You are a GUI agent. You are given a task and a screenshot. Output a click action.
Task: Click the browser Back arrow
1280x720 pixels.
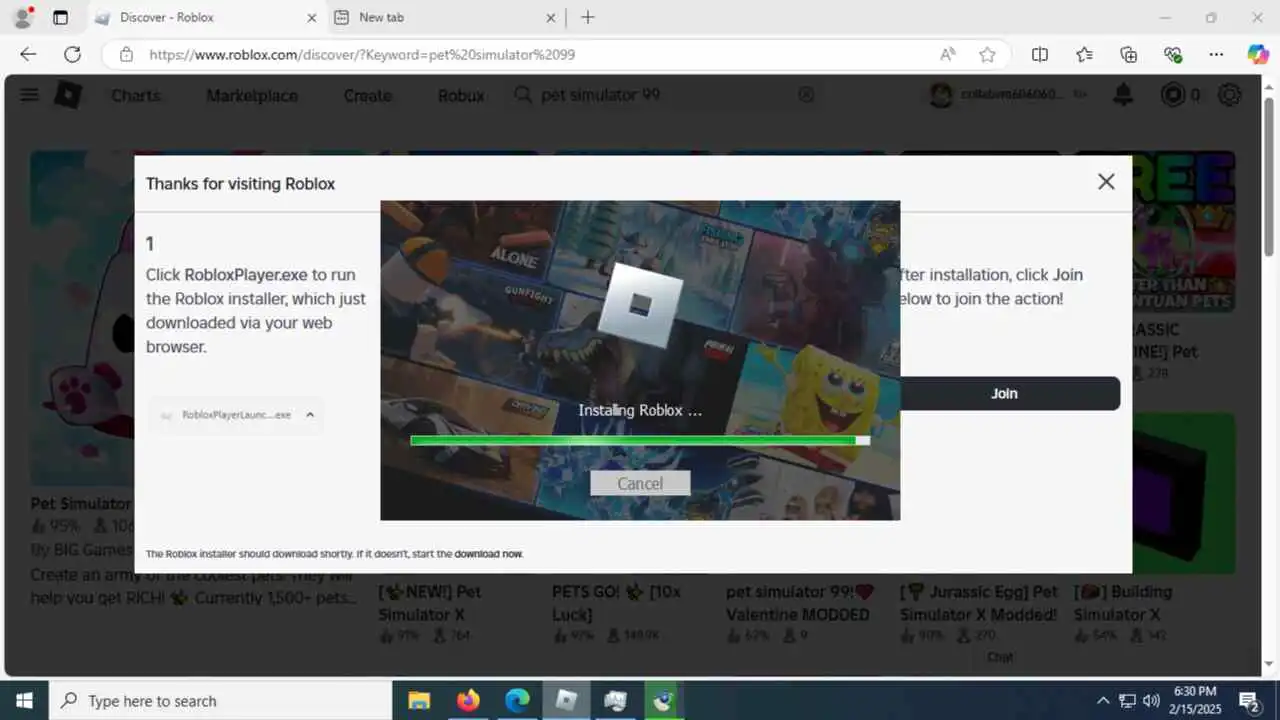point(28,55)
